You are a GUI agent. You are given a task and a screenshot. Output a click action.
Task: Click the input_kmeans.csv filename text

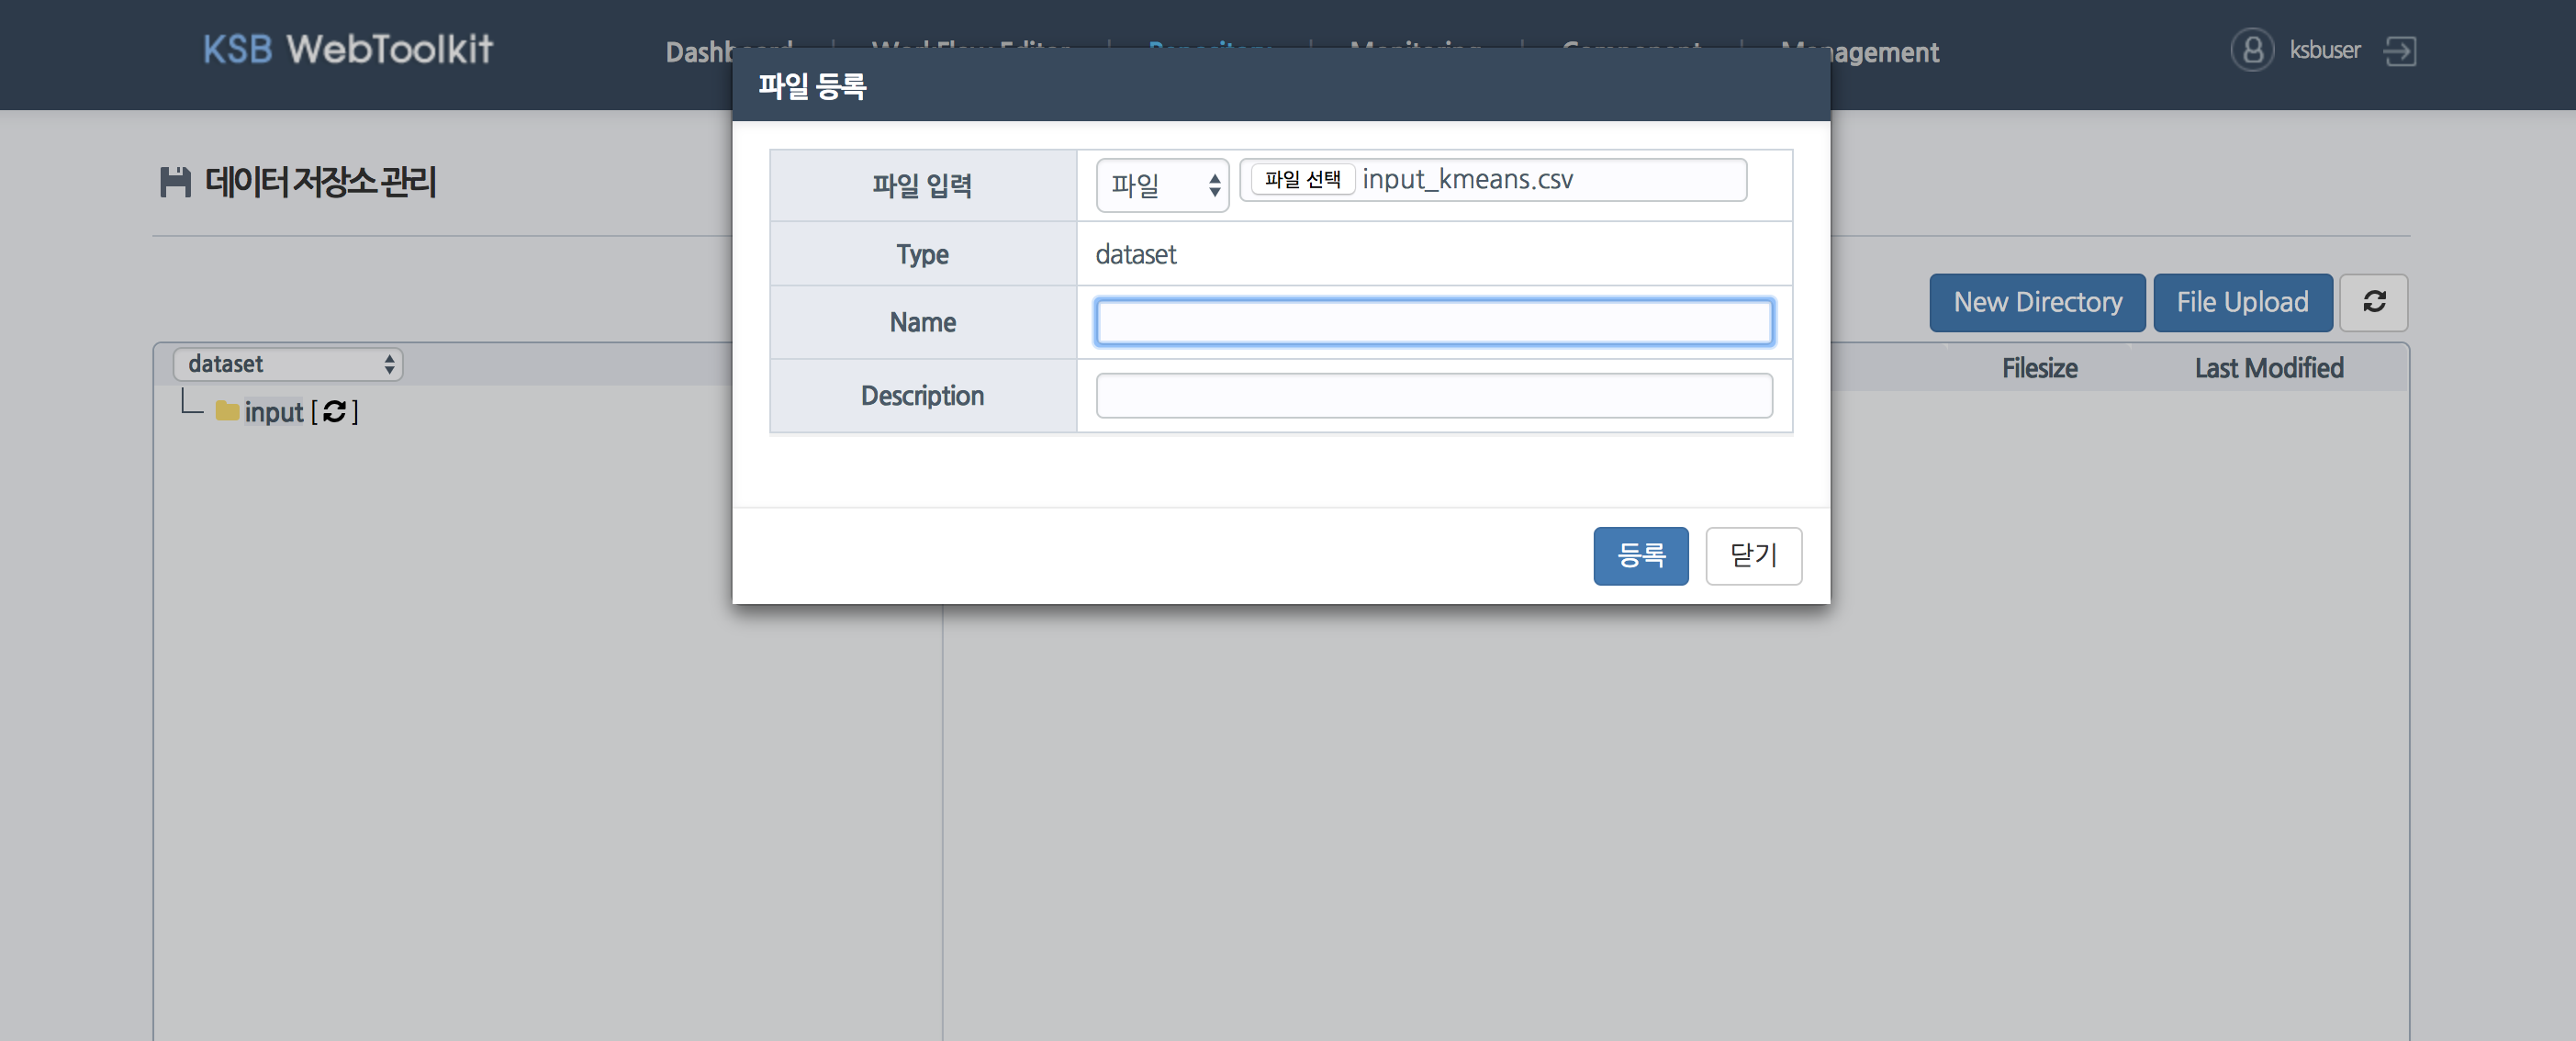coord(1467,179)
